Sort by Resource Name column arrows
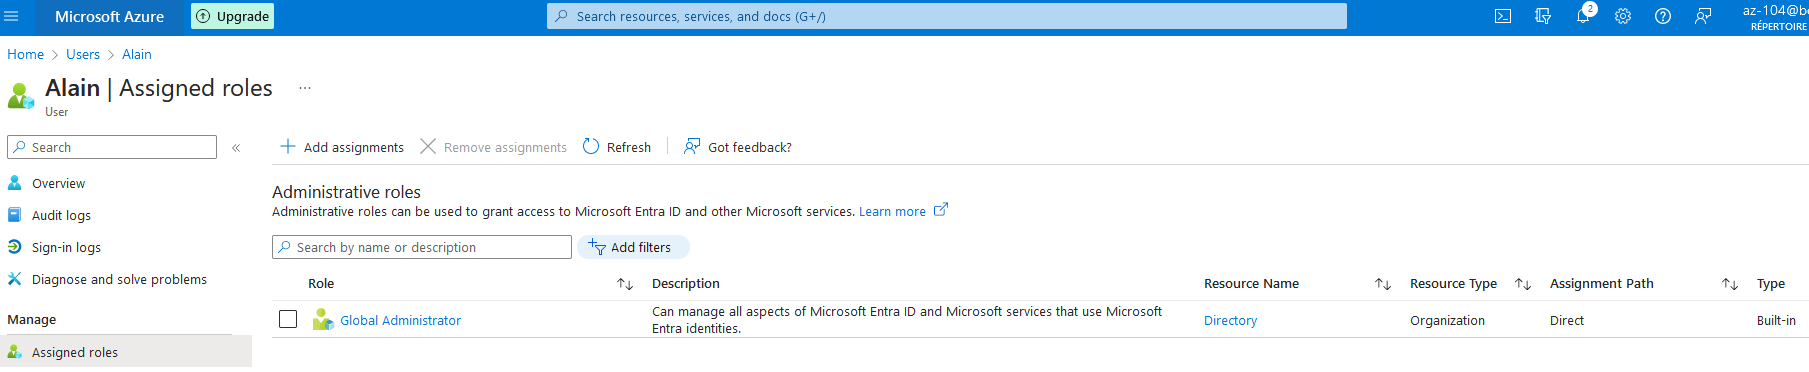Screen dimensions: 1809x372 [1383, 284]
